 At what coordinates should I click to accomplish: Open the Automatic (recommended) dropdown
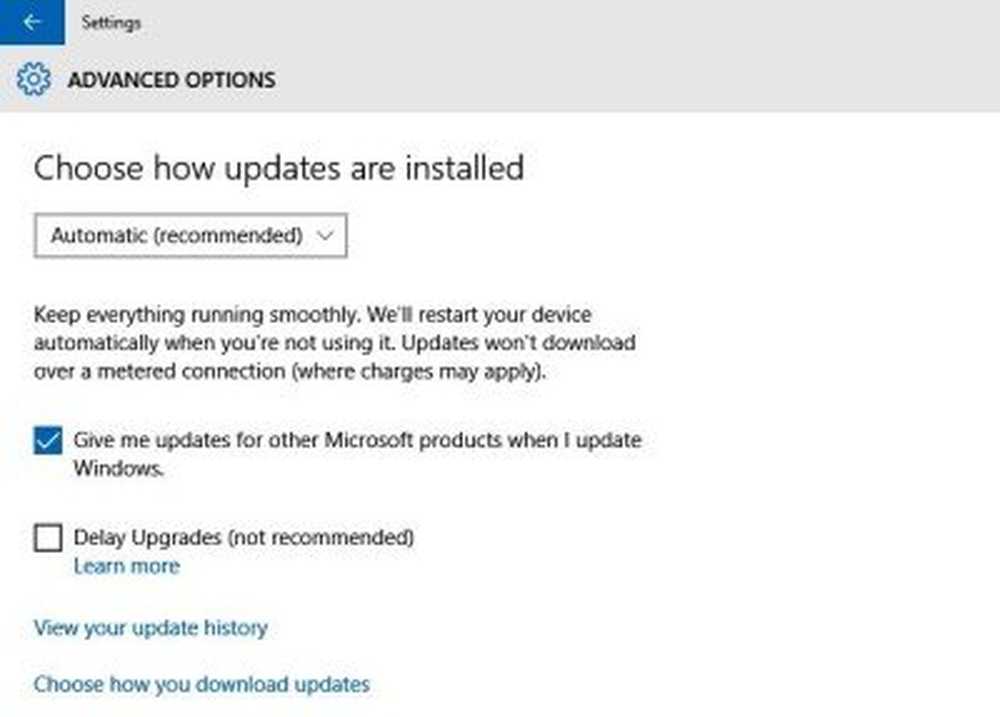click(190, 236)
